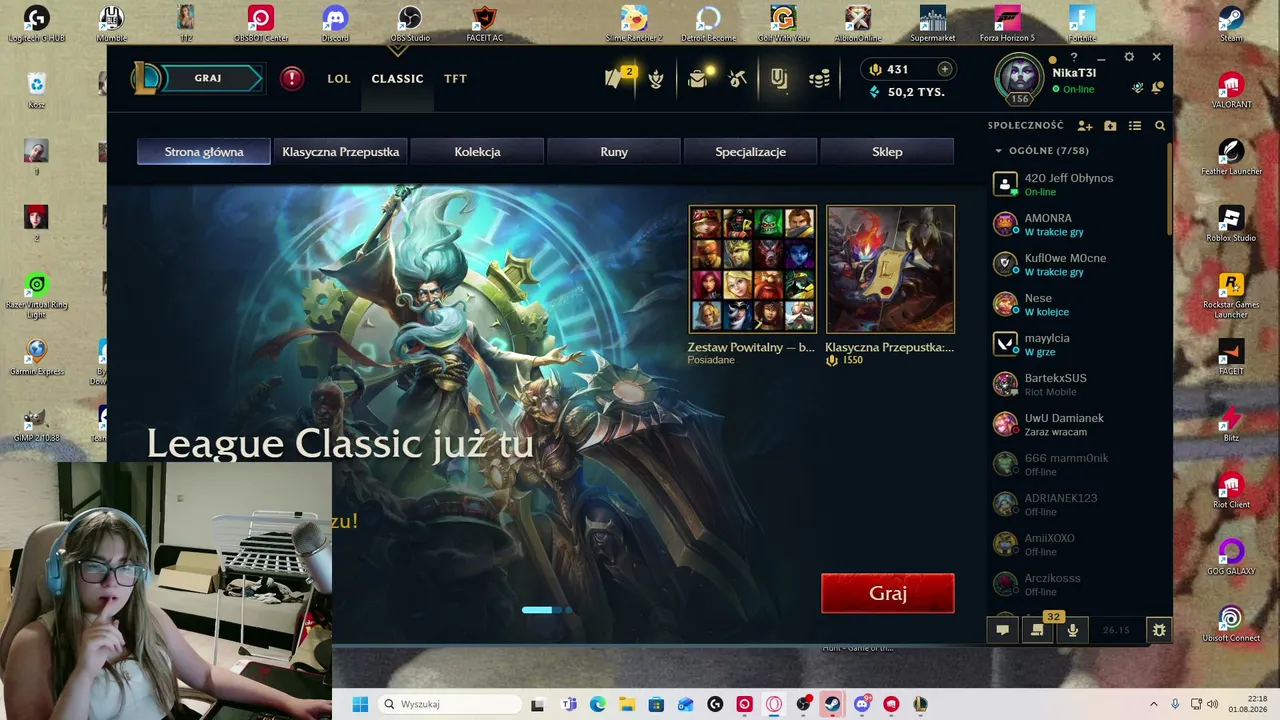The image size is (1280, 720).
Task: Collapse the OGÓLNE friends group
Action: click(998, 151)
